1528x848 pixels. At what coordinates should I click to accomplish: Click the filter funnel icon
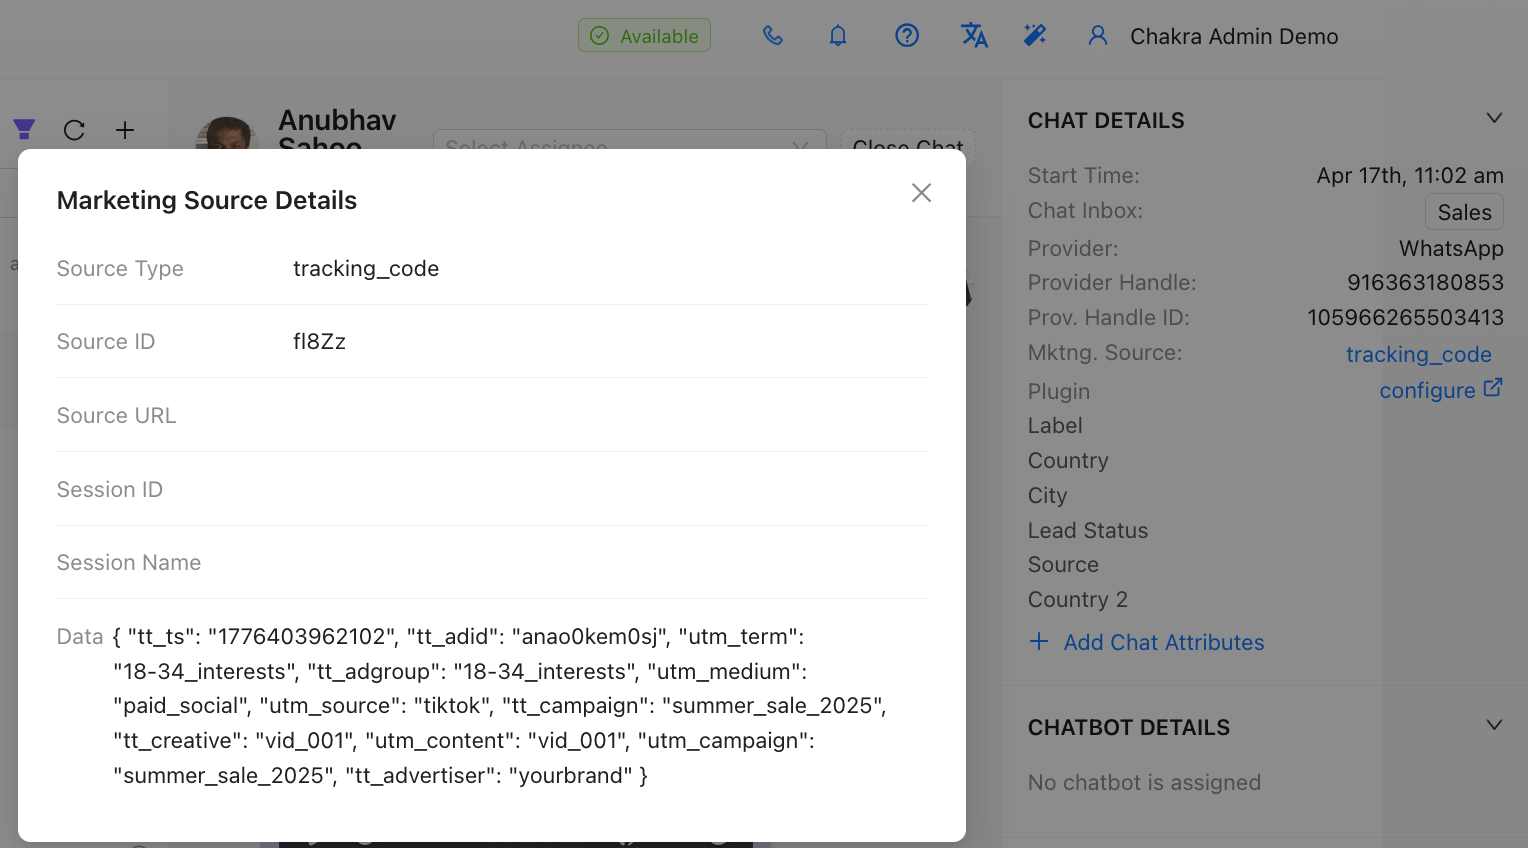[x=24, y=130]
